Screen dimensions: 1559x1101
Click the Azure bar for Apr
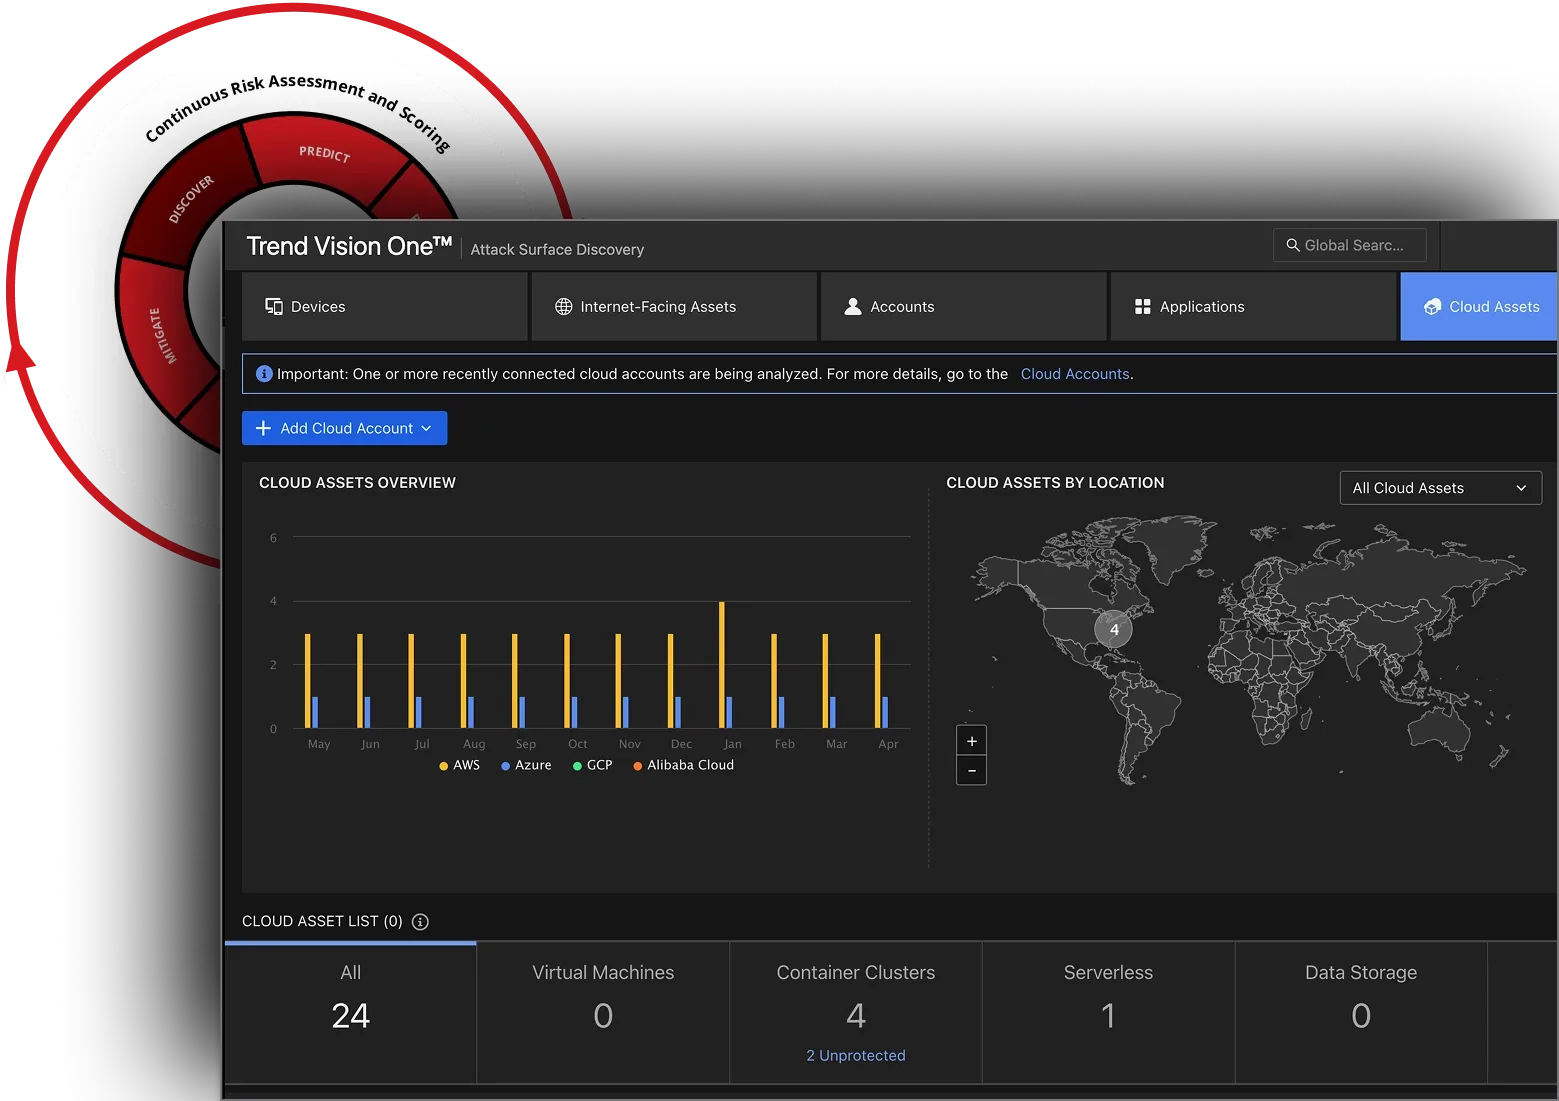pos(885,712)
